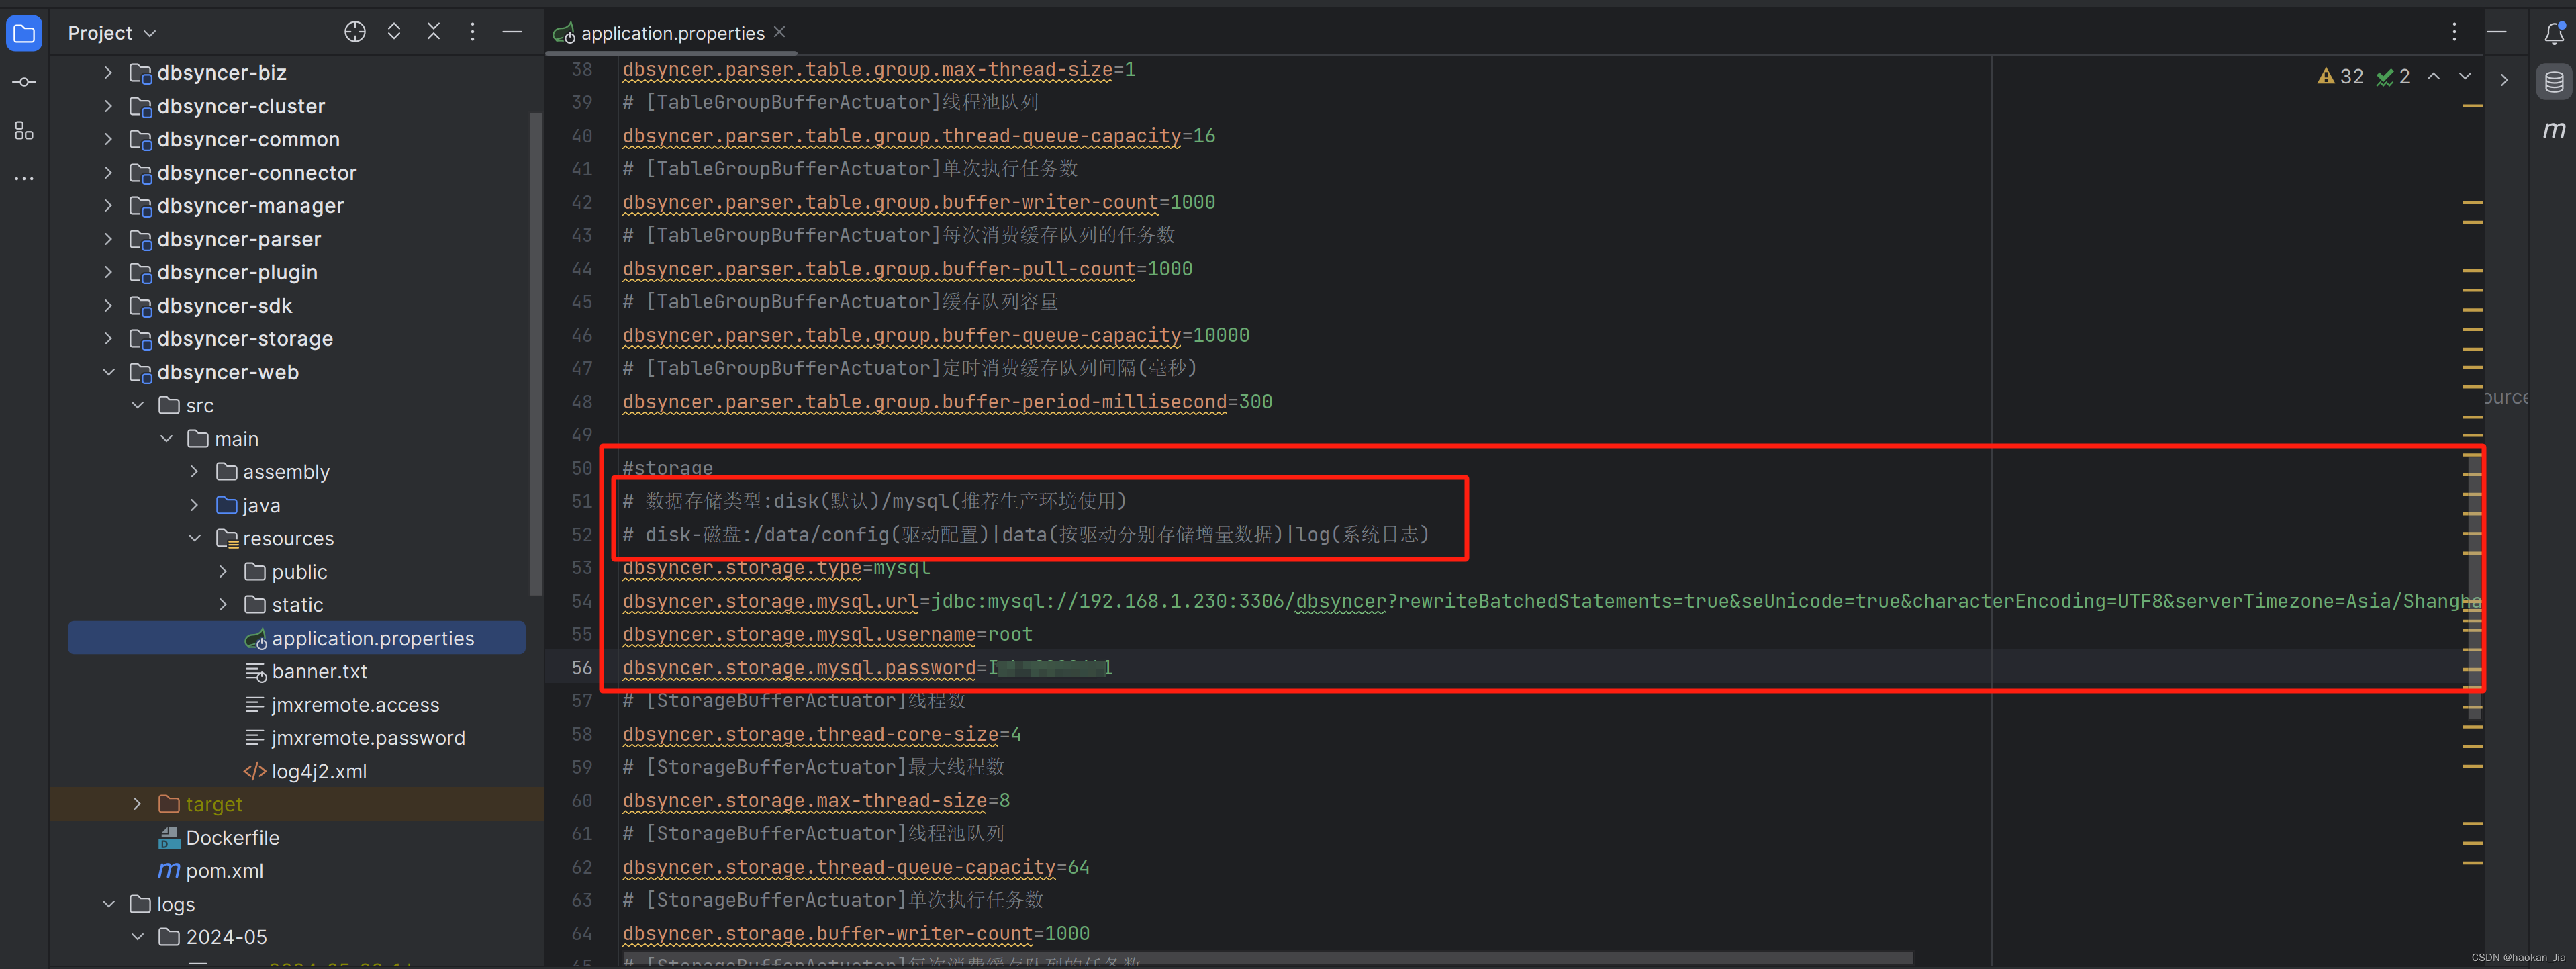Click Collapse All icon in Project header
Screen dimensions: 2576x969
click(433, 32)
